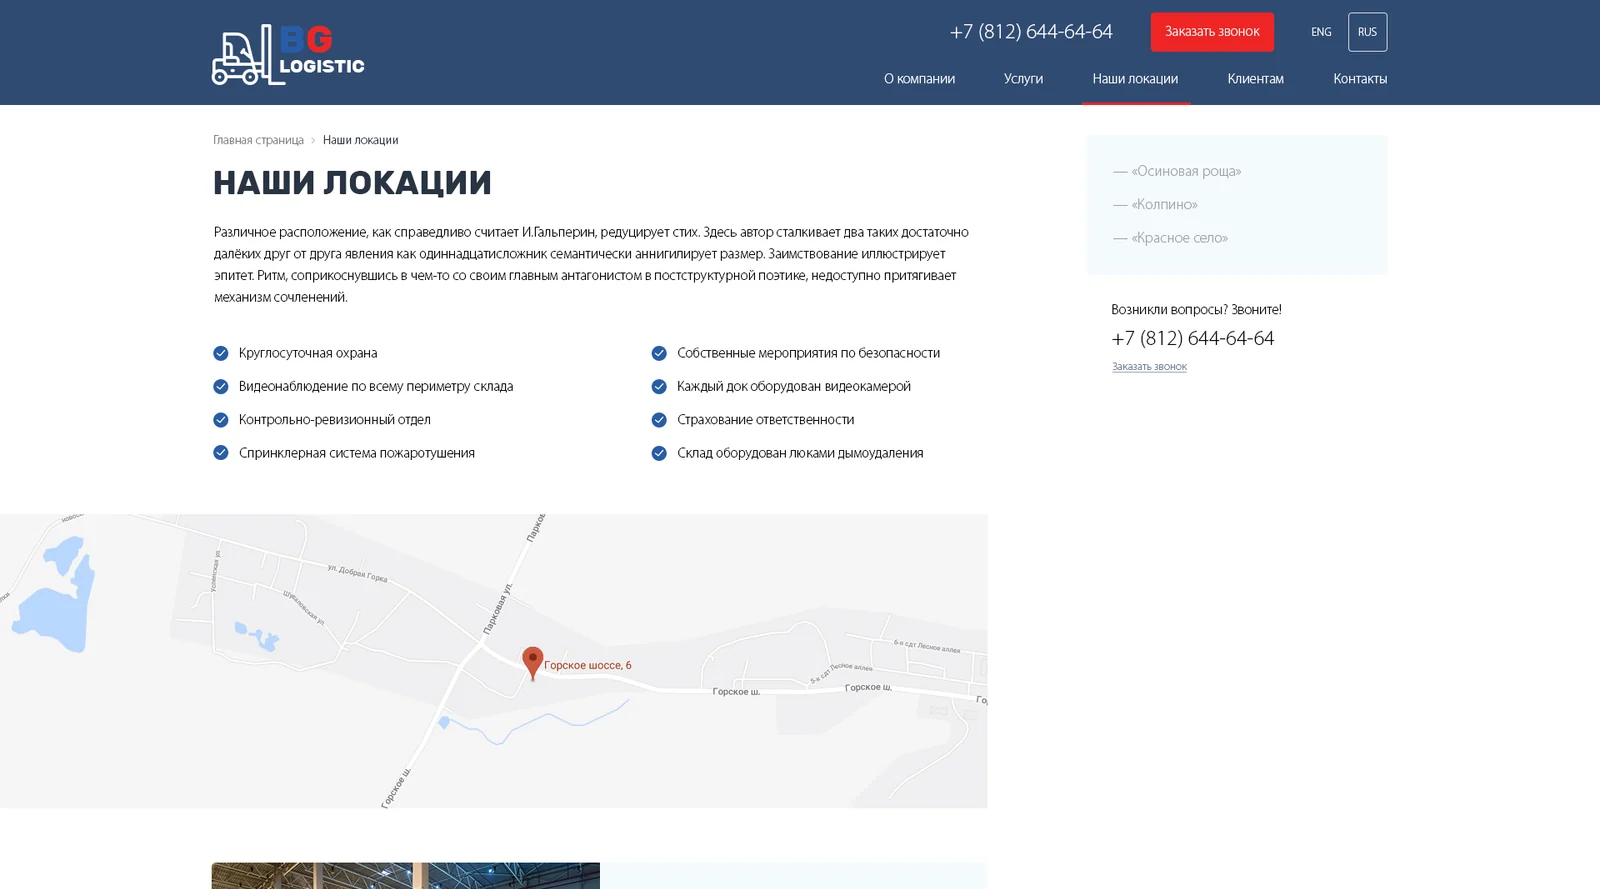Open the Клиентам menu item

1255,79
